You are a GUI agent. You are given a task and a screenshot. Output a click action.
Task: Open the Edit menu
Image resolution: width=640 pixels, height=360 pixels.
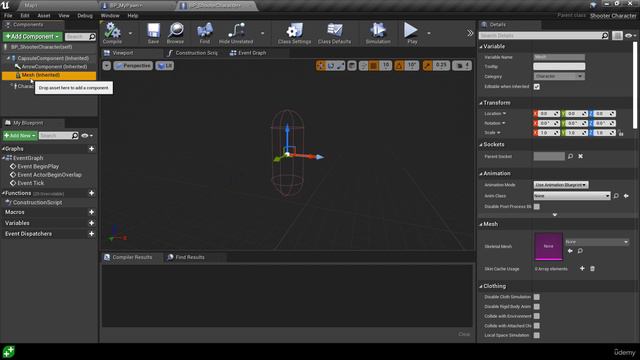[25, 16]
